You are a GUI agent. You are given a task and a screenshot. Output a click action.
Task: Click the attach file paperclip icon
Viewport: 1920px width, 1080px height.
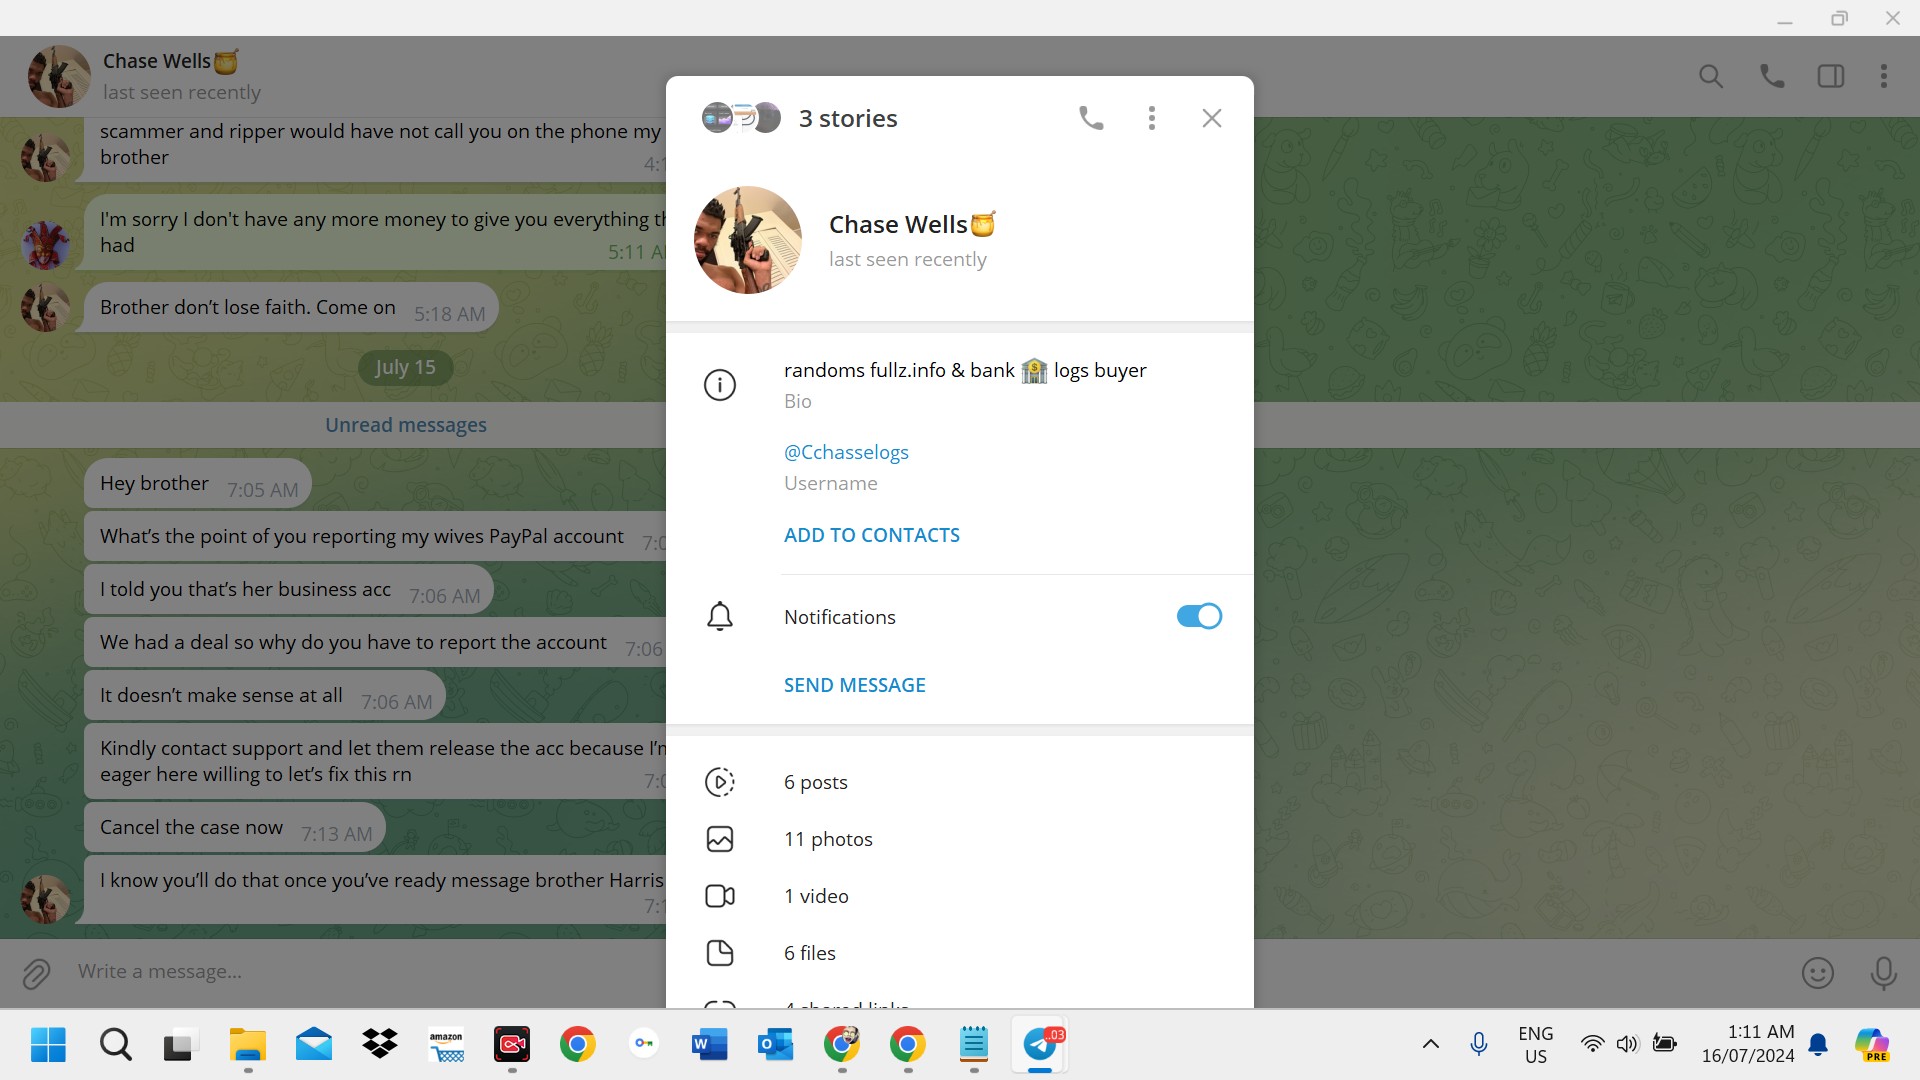[x=36, y=972]
